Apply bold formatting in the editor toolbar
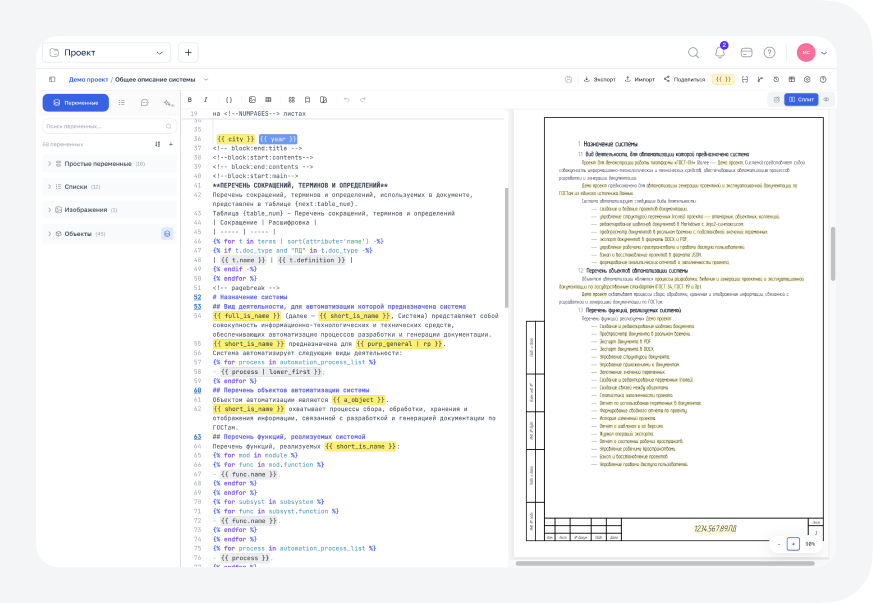This screenshot has width=873, height=603. (x=190, y=100)
